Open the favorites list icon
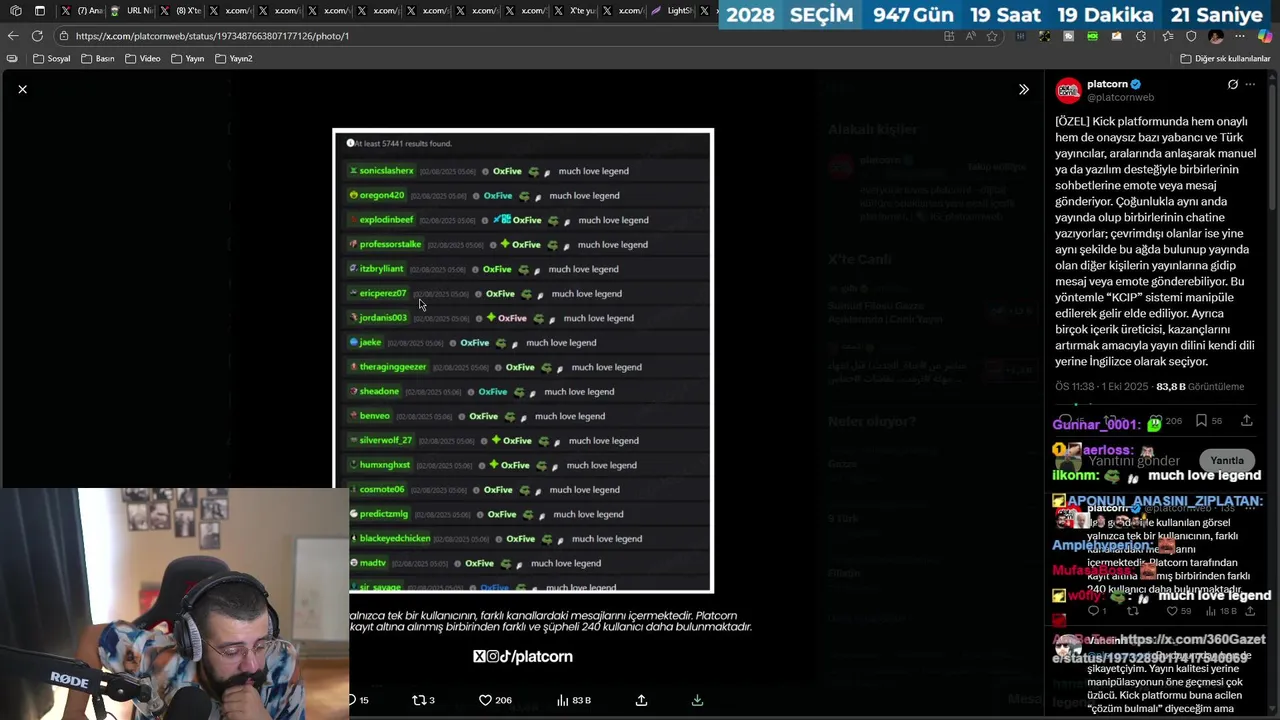Viewport: 1280px width, 720px height. coord(1166,36)
